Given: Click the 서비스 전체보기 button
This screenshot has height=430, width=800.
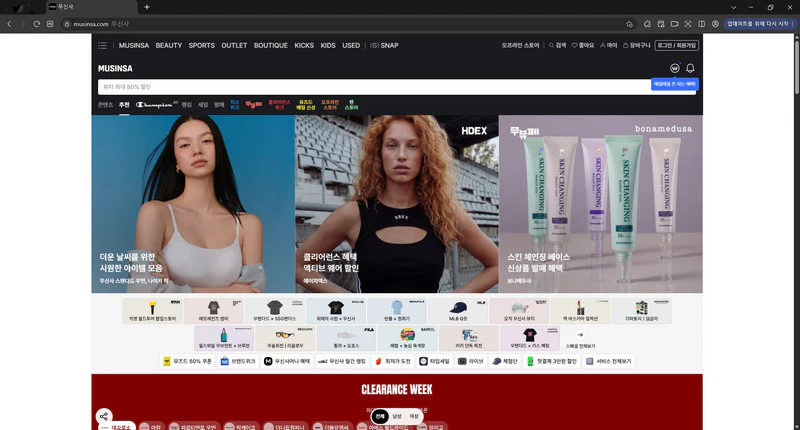Looking at the screenshot, I should point(609,361).
